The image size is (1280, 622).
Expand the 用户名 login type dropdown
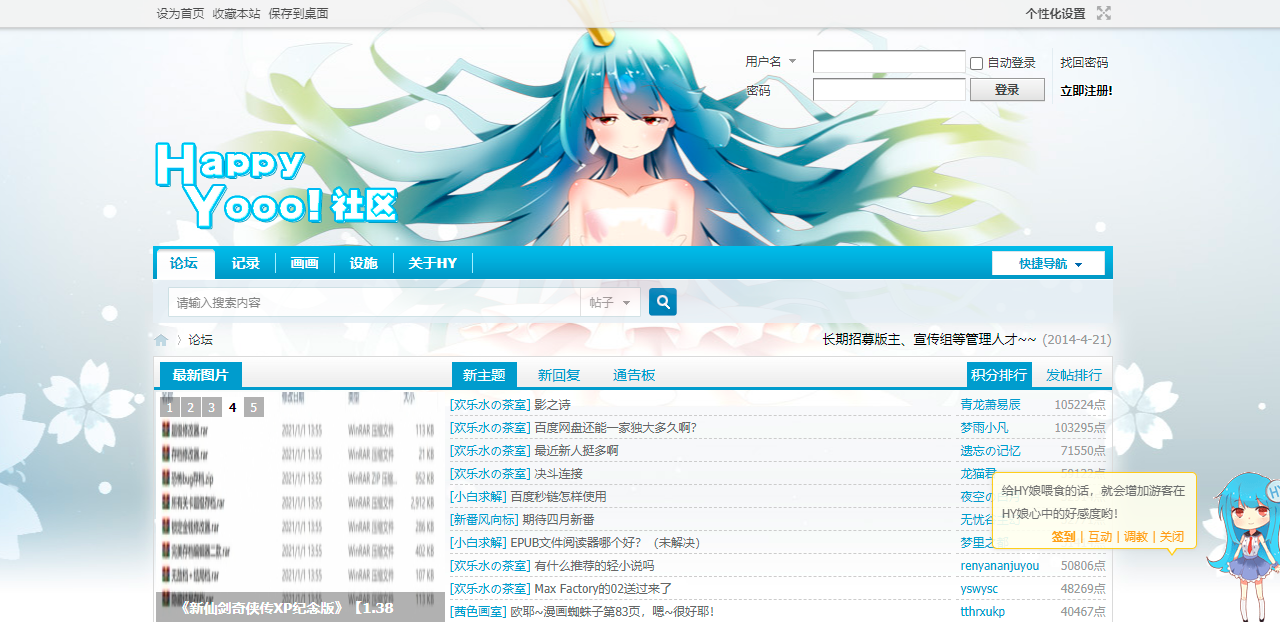tap(771, 62)
